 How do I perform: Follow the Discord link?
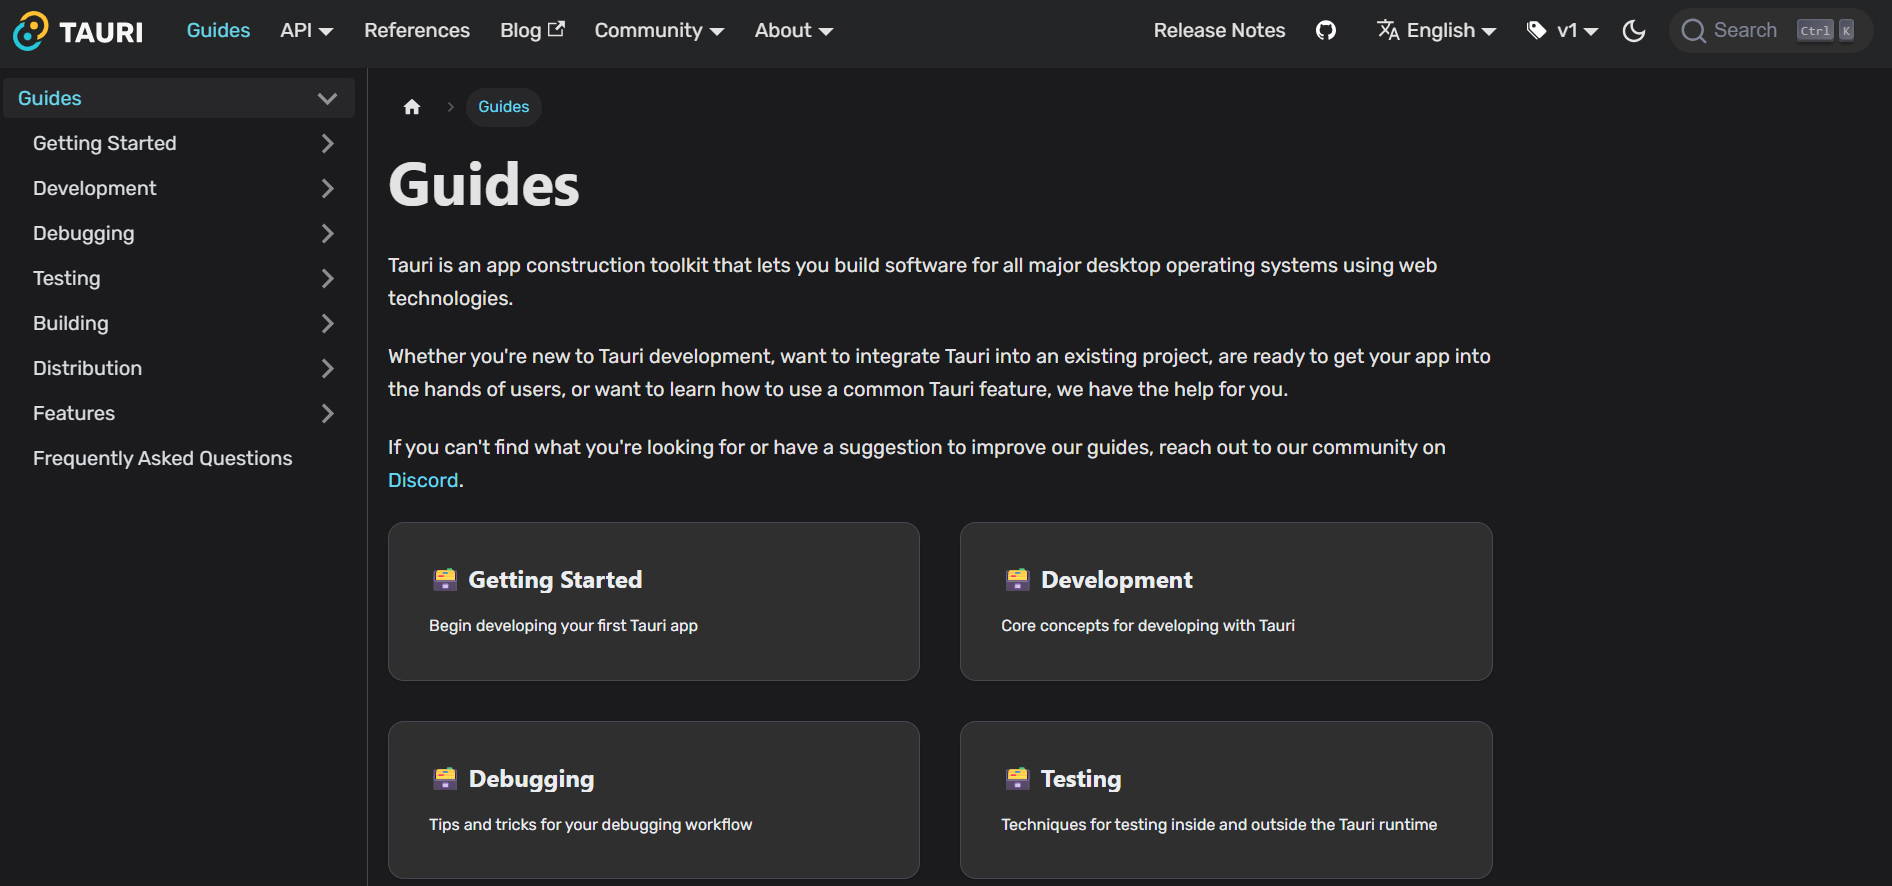423,481
